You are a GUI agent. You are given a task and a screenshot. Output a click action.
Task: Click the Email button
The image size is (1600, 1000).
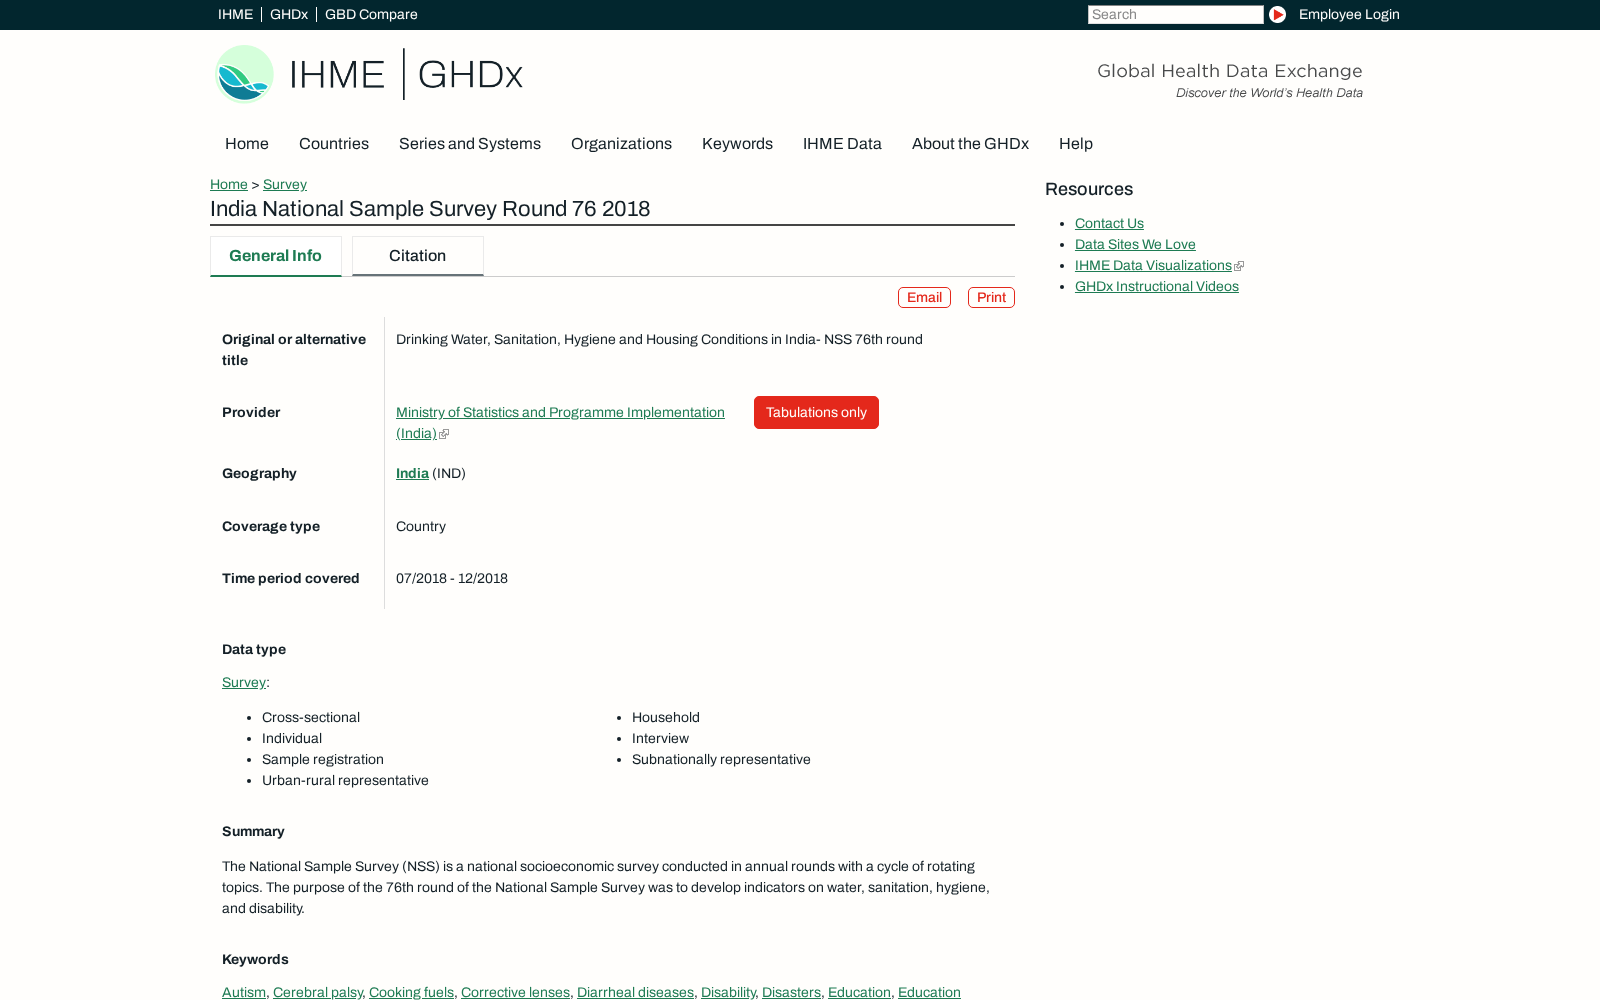924,298
